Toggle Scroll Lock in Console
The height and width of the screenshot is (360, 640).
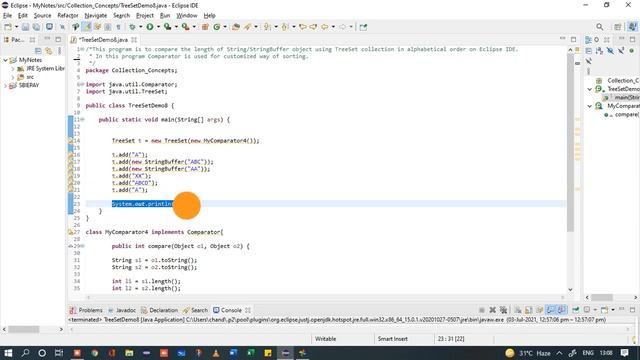click(529, 310)
